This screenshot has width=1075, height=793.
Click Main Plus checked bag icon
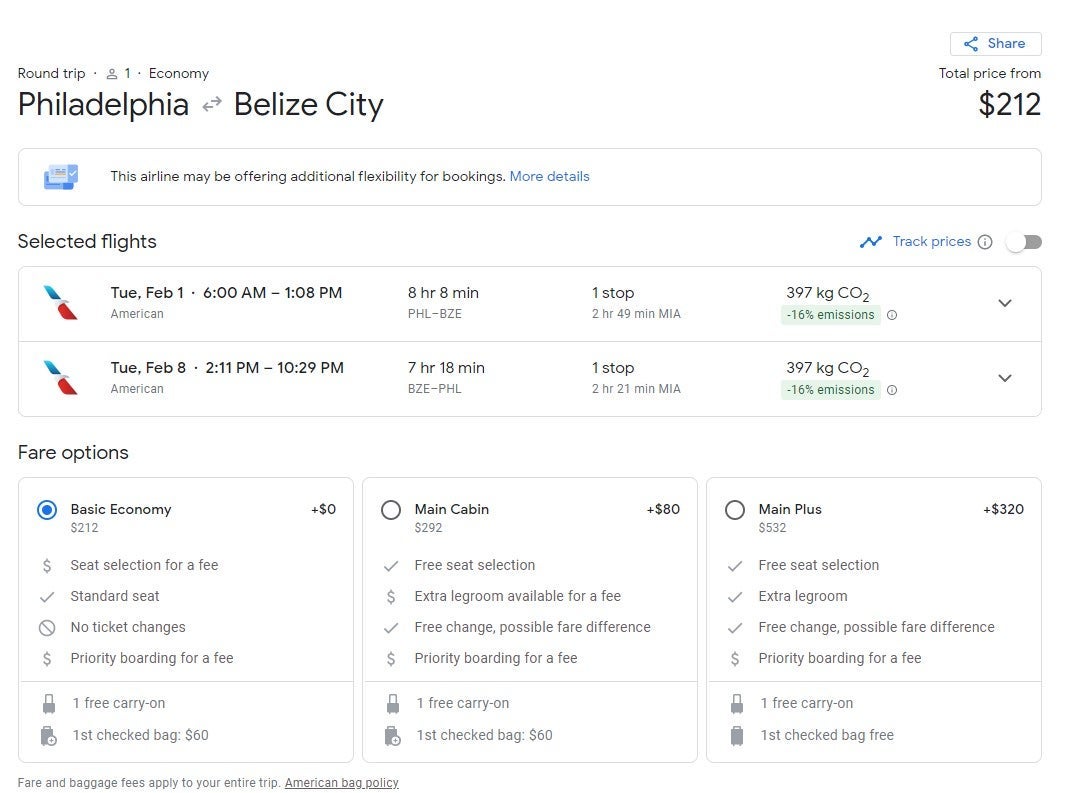point(737,736)
